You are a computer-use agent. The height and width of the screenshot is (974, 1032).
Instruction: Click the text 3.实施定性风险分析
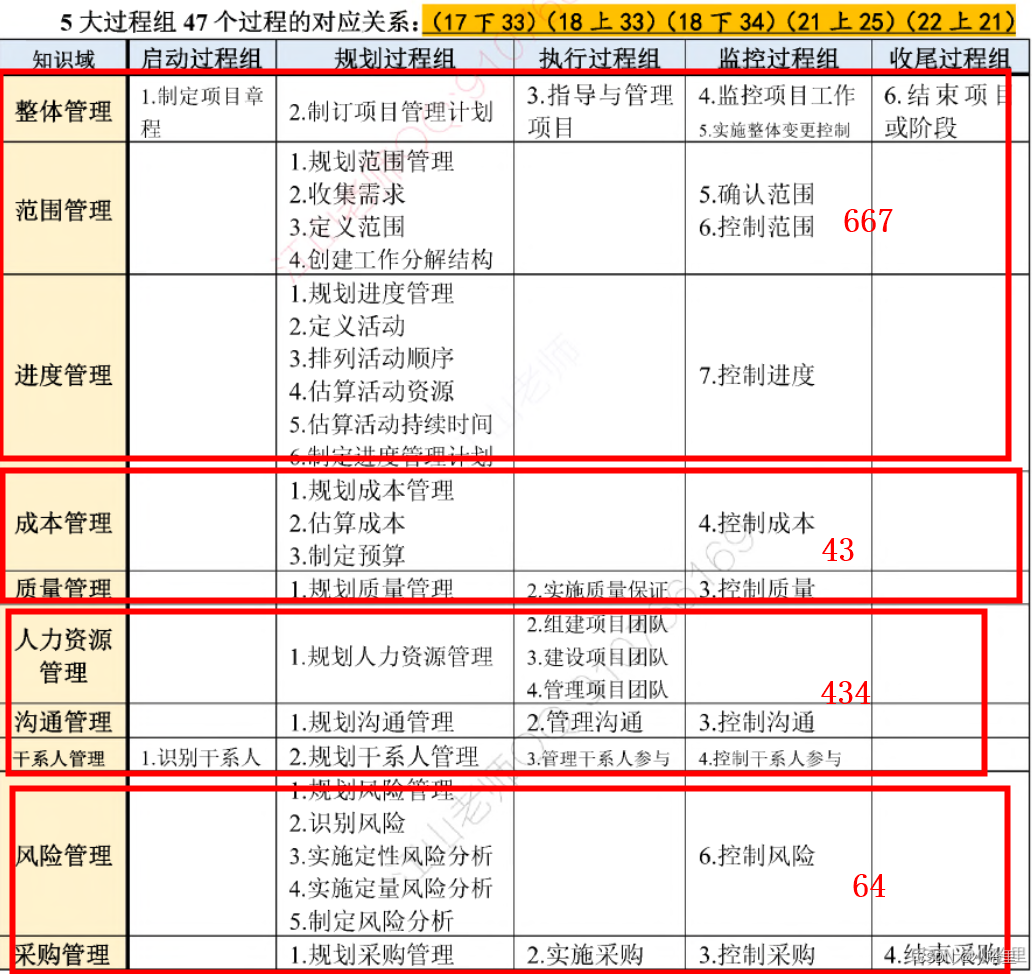coord(391,856)
